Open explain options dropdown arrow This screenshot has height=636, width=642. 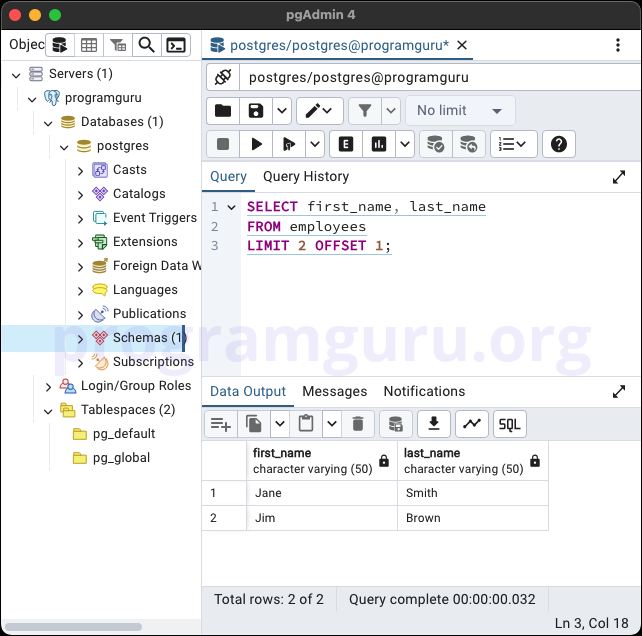point(405,144)
